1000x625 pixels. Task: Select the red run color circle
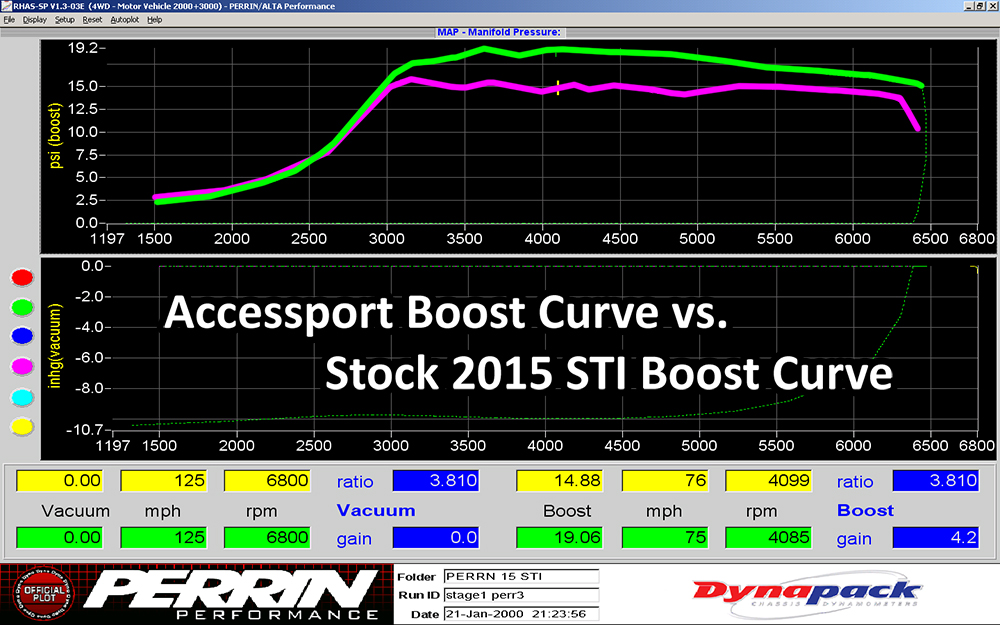[x=22, y=277]
